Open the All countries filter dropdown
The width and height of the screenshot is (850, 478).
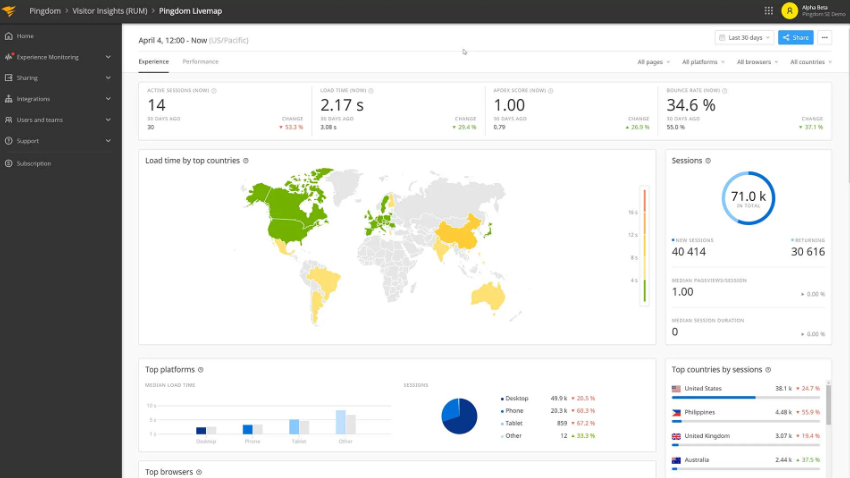[x=810, y=62]
